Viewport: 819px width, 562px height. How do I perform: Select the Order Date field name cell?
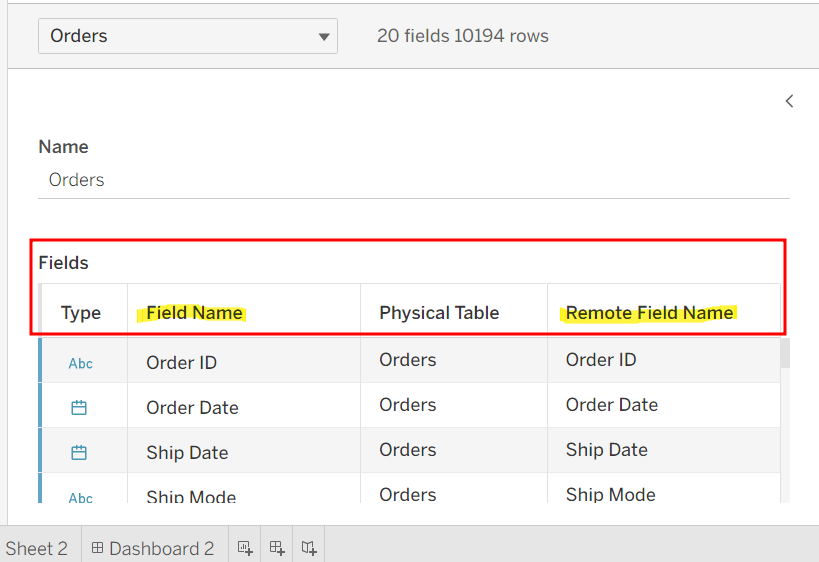(x=244, y=405)
